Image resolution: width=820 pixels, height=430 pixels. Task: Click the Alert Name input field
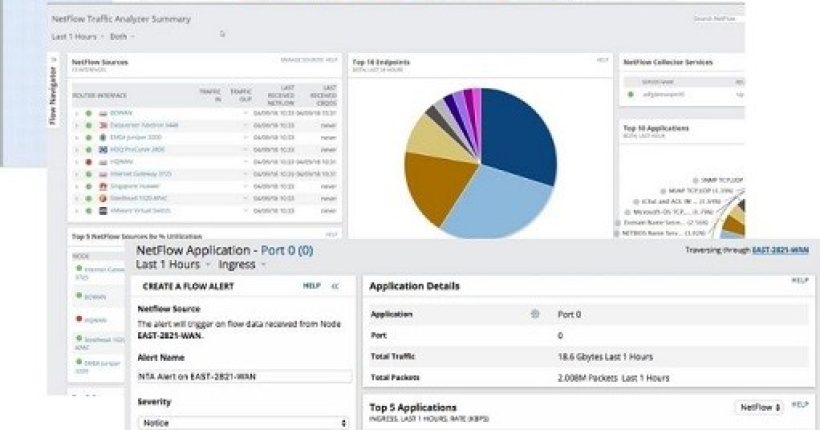point(245,376)
